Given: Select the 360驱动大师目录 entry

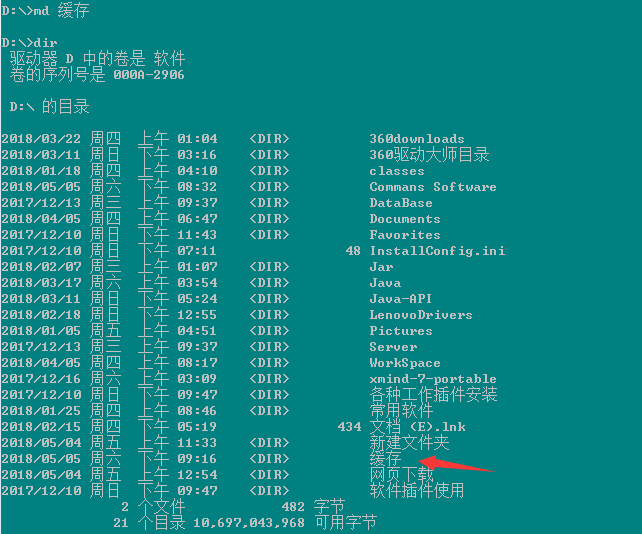Looking at the screenshot, I should click(429, 155).
